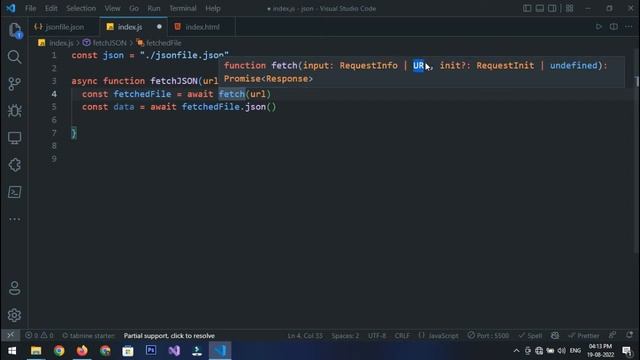Switch to the jsonfile.json tab
This screenshot has width=640, height=360.
pyautogui.click(x=64, y=27)
